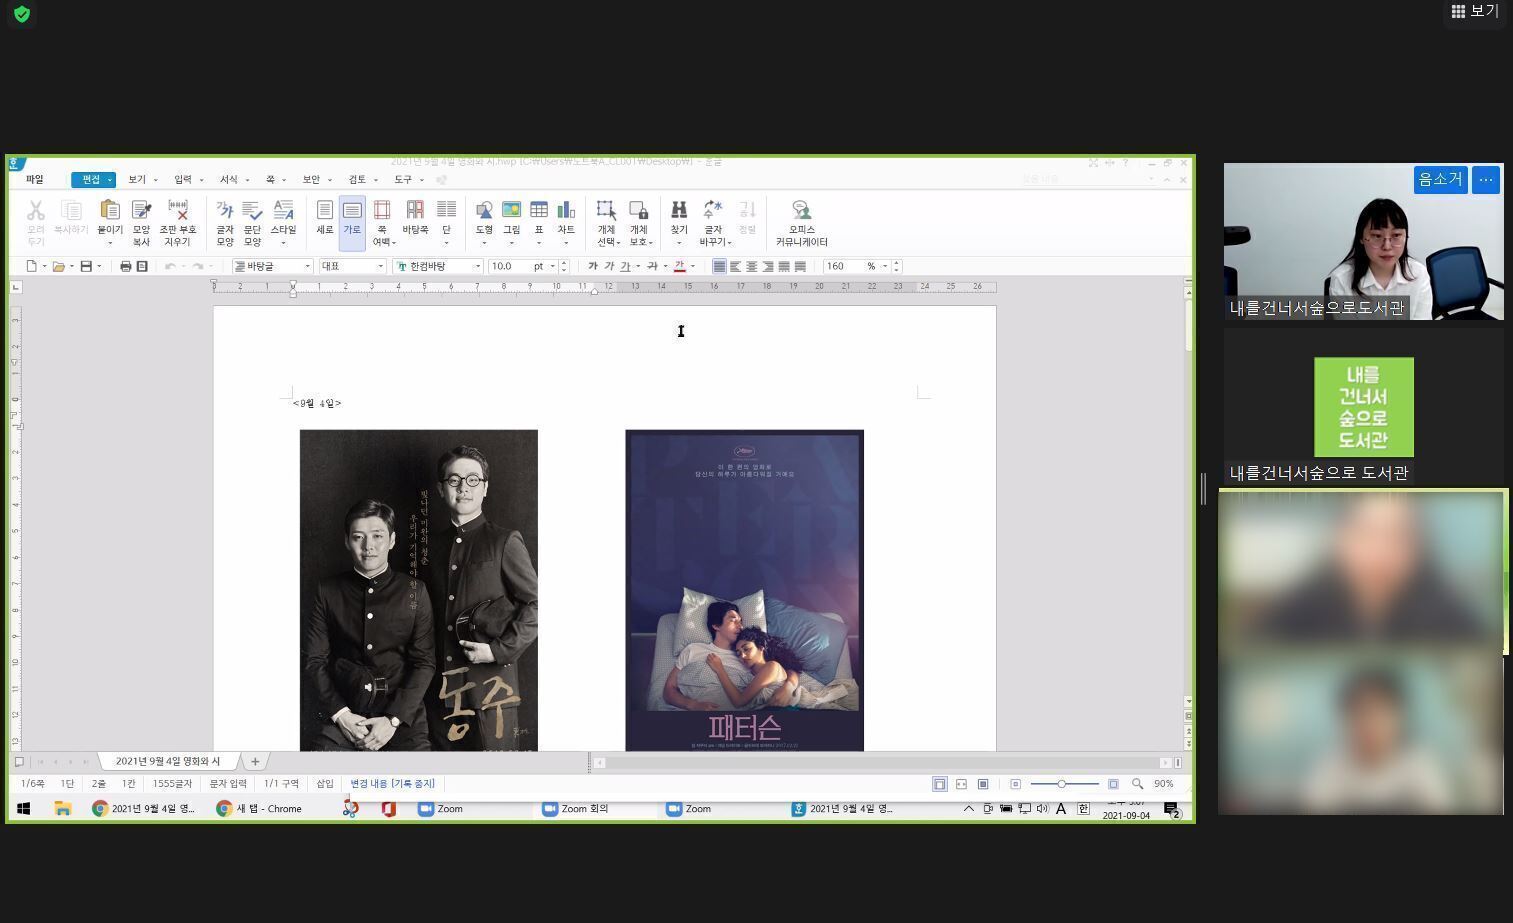
Task: Click the 음소거 mute button
Action: click(x=1440, y=179)
